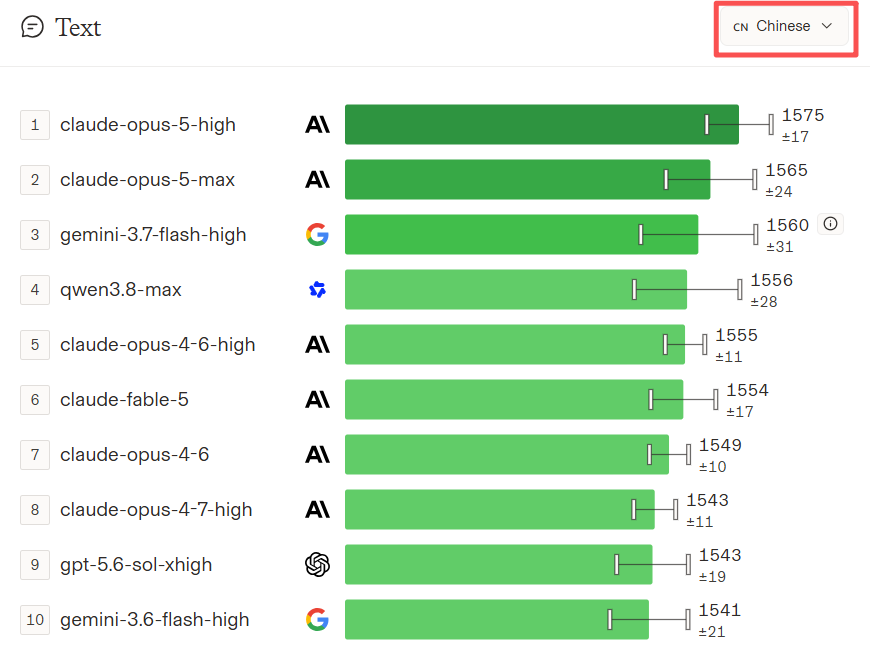The image size is (870, 656).
Task: Click the OpenAI logo beside gpt-5.6-sol-xhigh
Action: (x=317, y=564)
